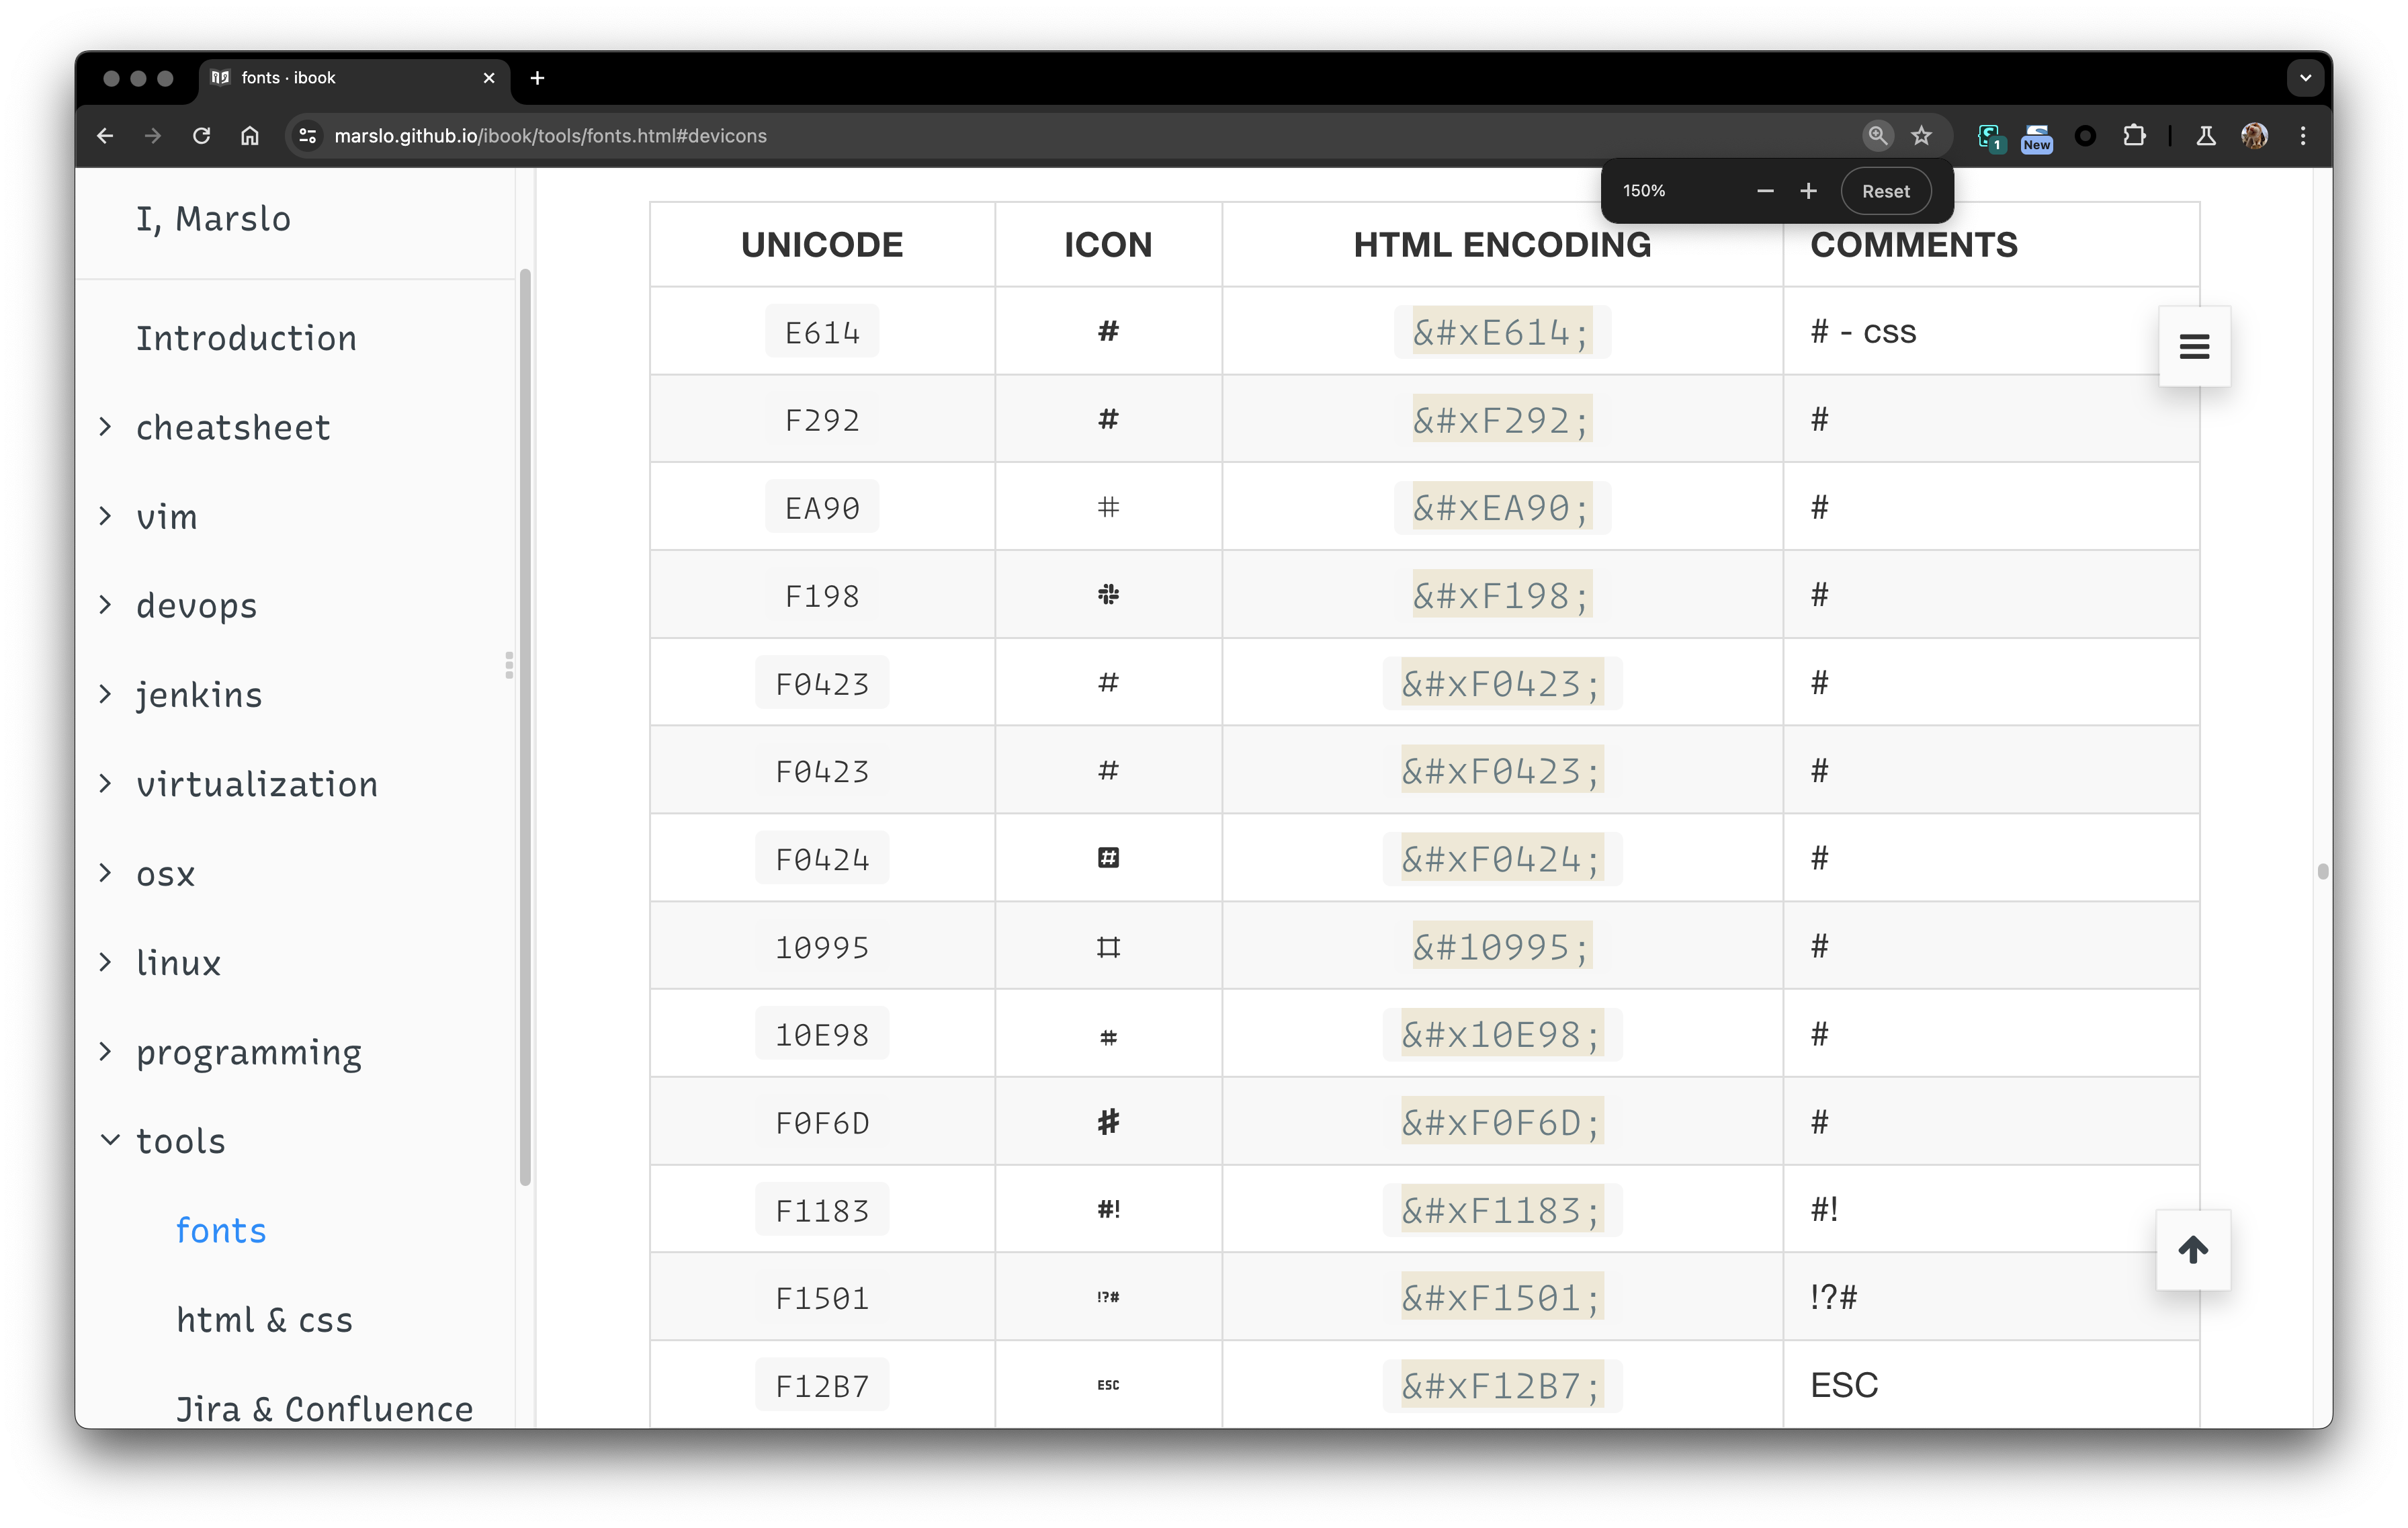This screenshot has width=2408, height=1528.
Task: Expand the cheatsheet sidebar section
Action: tap(106, 427)
